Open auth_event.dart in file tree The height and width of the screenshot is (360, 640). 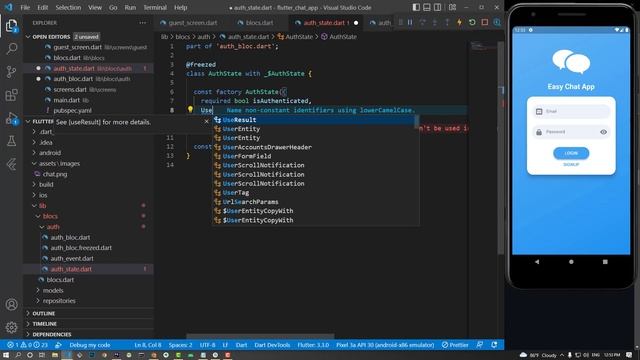(x=72, y=258)
